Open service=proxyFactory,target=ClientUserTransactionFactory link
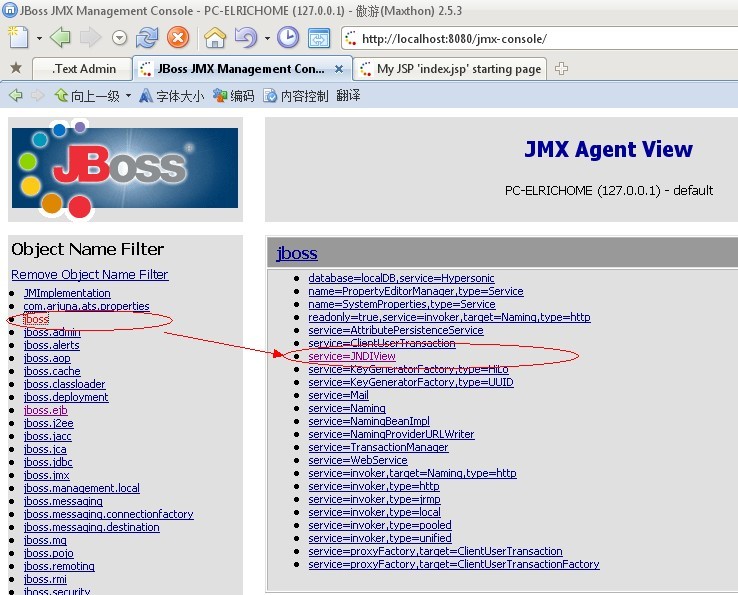738x595 pixels. [x=454, y=564]
